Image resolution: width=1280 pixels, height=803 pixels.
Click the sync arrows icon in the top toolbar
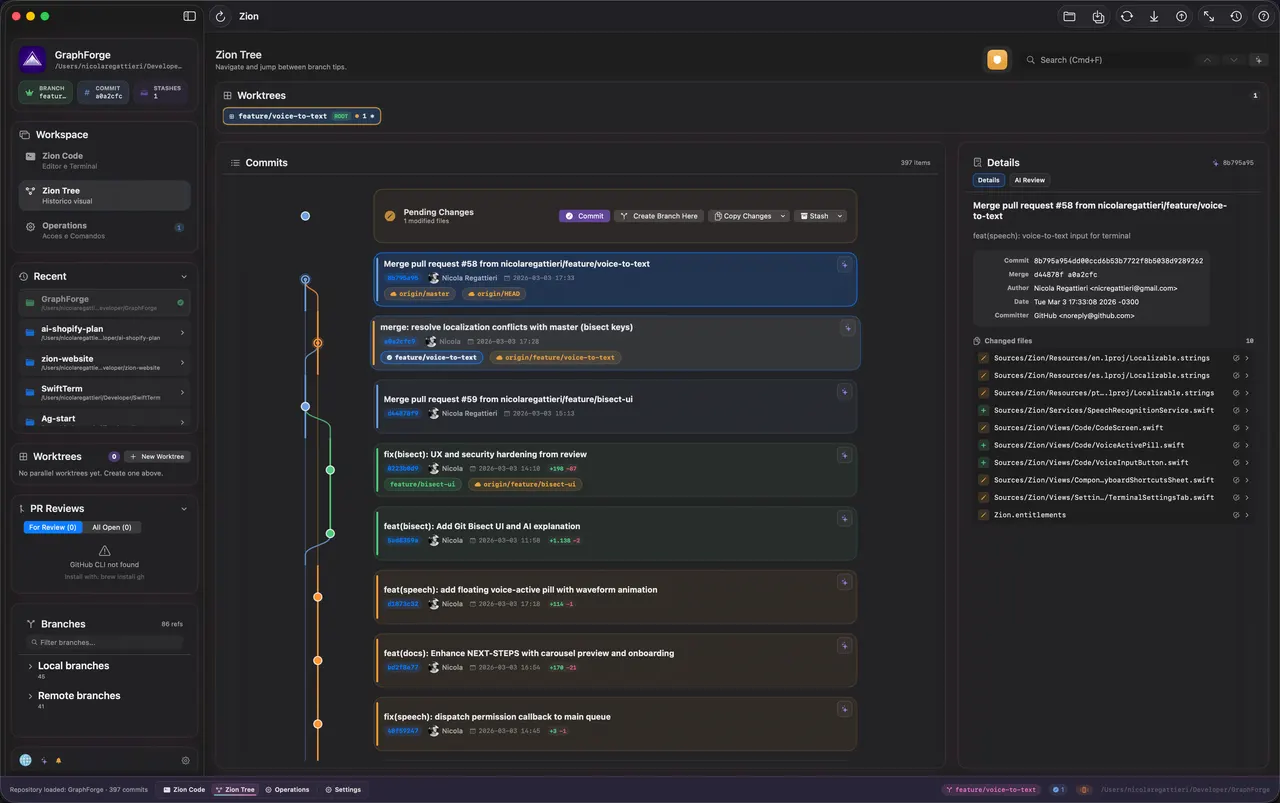pos(1126,16)
